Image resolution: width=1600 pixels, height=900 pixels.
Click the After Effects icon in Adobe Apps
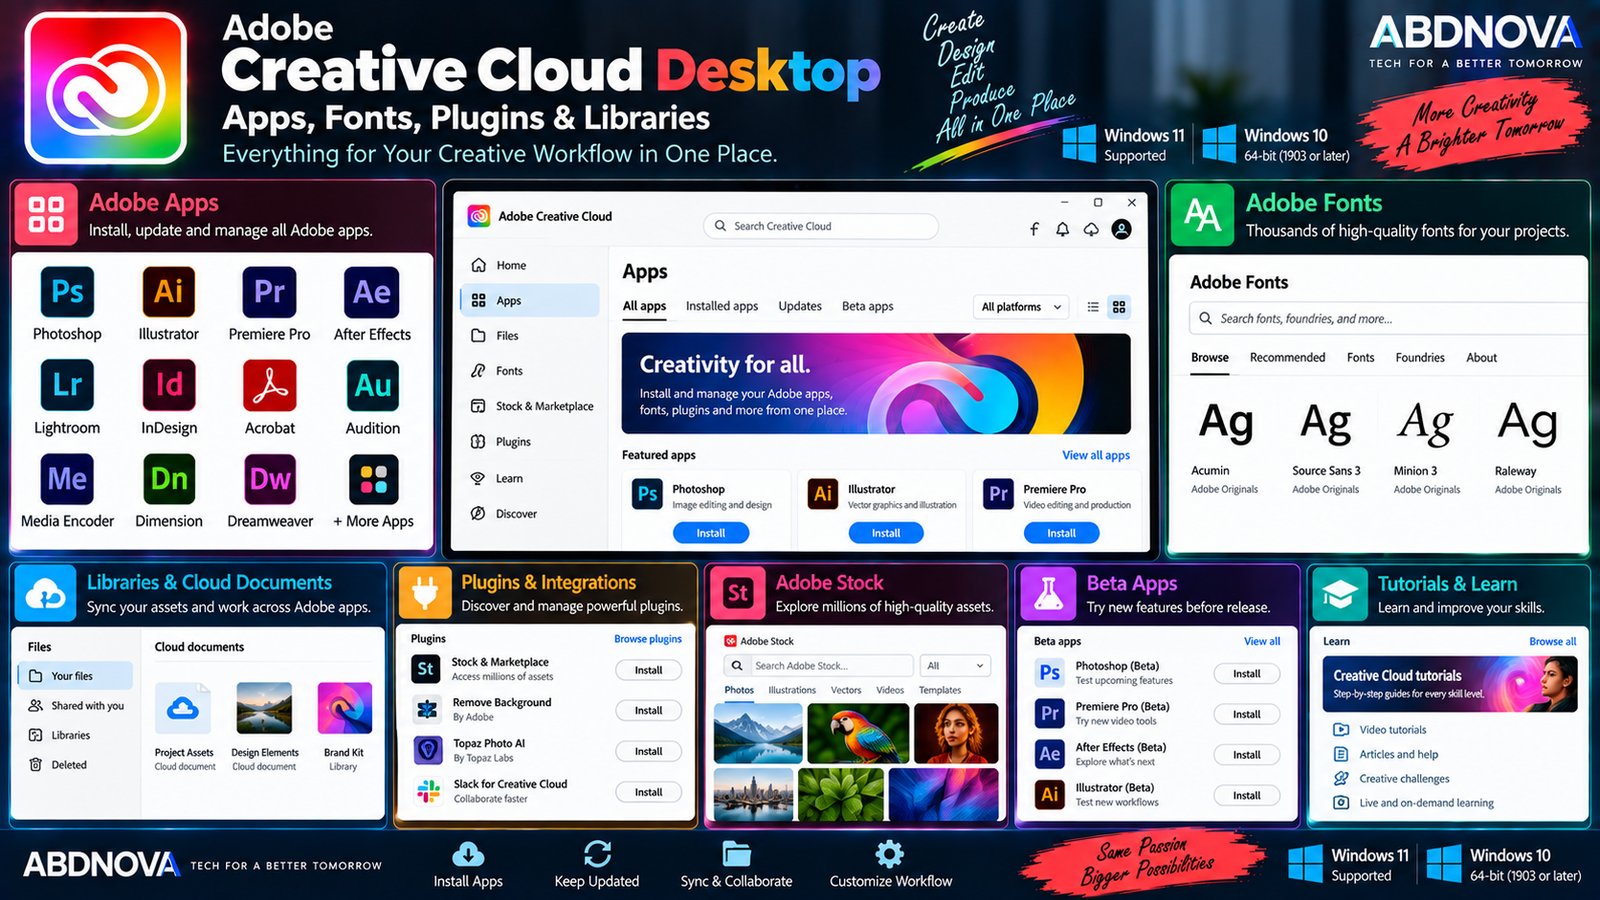click(x=372, y=291)
